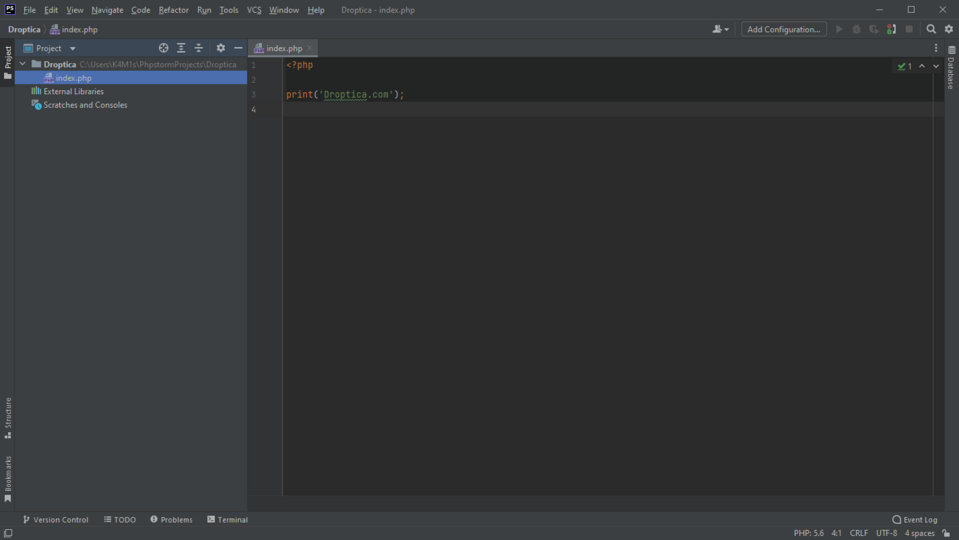Open IDE settings gear in toolbar
The image size is (959, 540).
tap(949, 29)
